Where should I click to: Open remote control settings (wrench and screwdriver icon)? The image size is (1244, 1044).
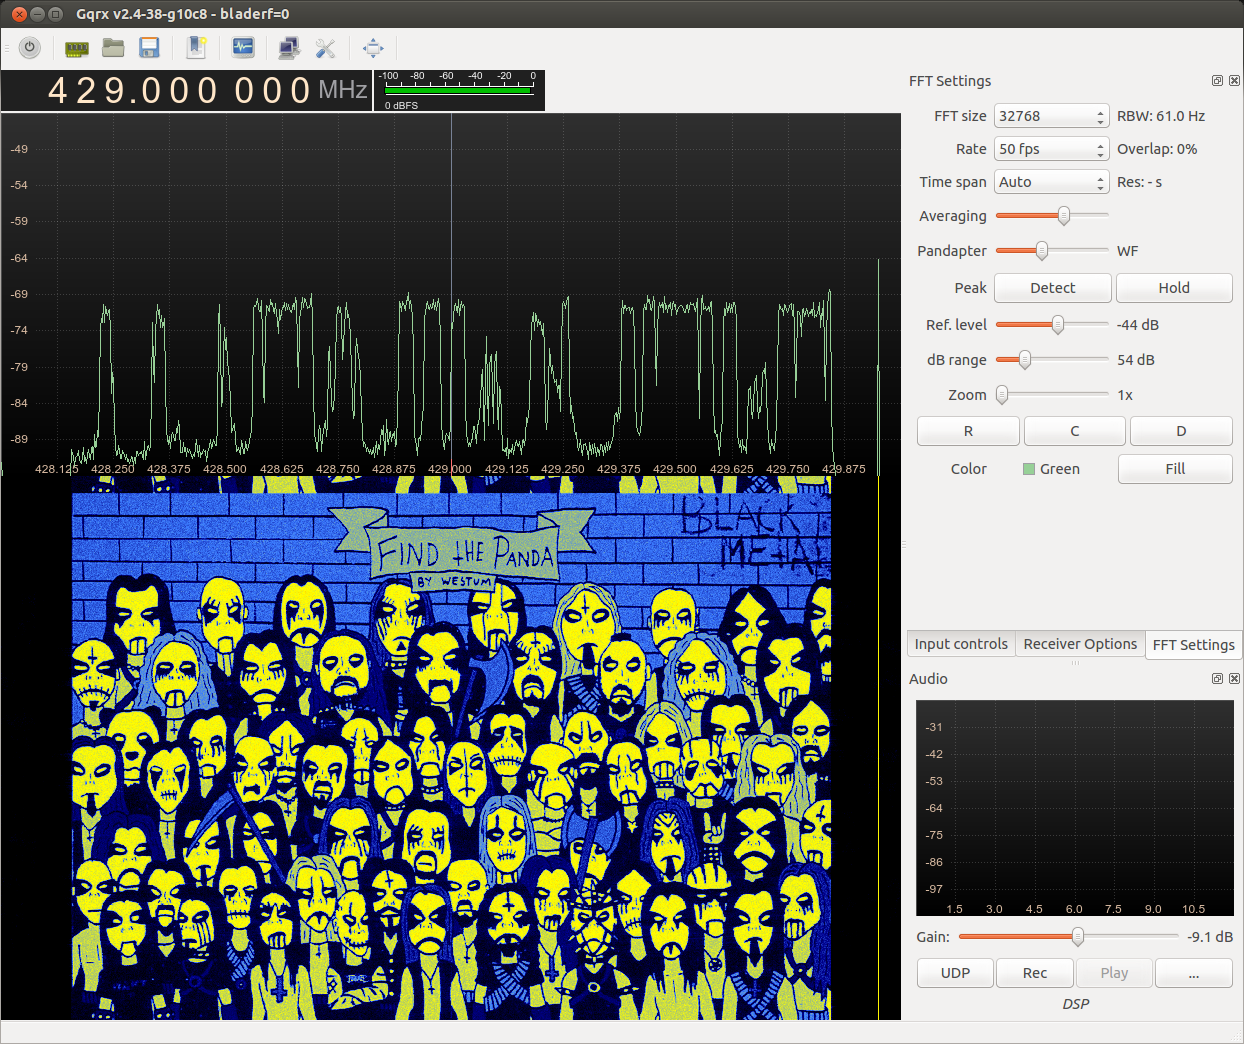pos(325,47)
